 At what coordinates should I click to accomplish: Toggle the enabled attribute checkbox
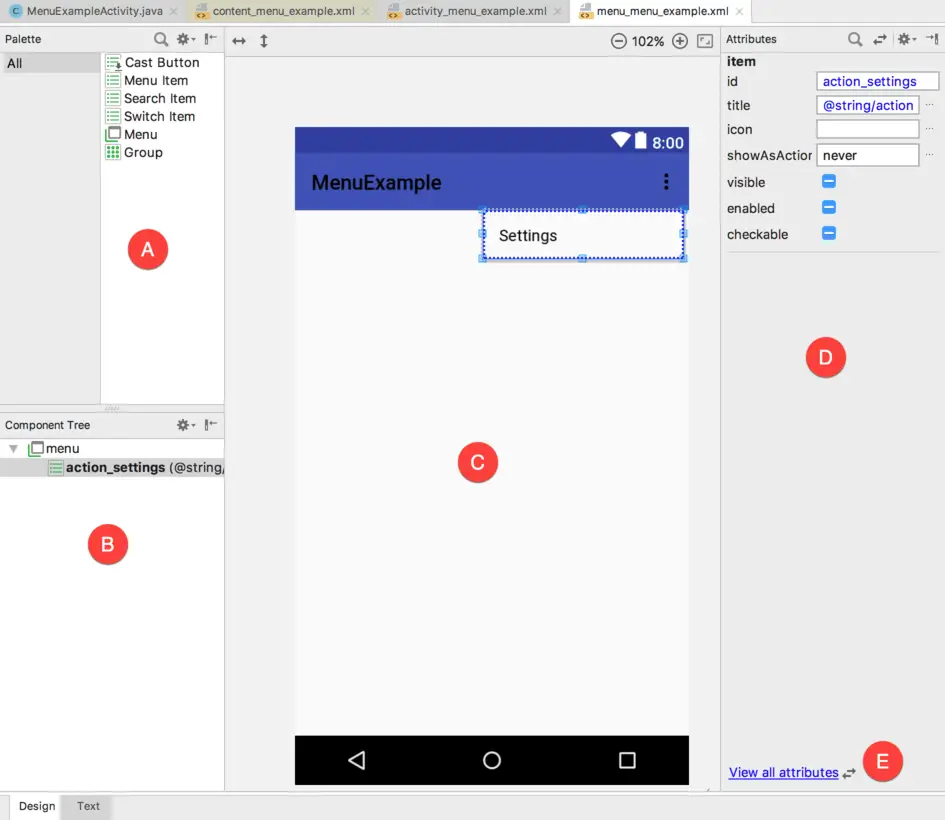pos(828,208)
